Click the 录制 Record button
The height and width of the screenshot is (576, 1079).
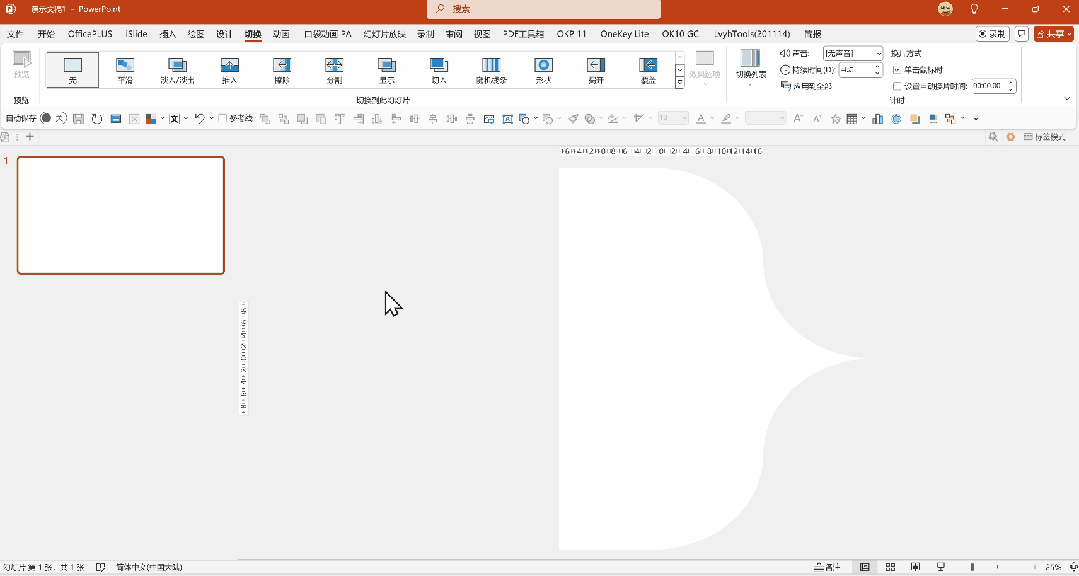[x=993, y=34]
